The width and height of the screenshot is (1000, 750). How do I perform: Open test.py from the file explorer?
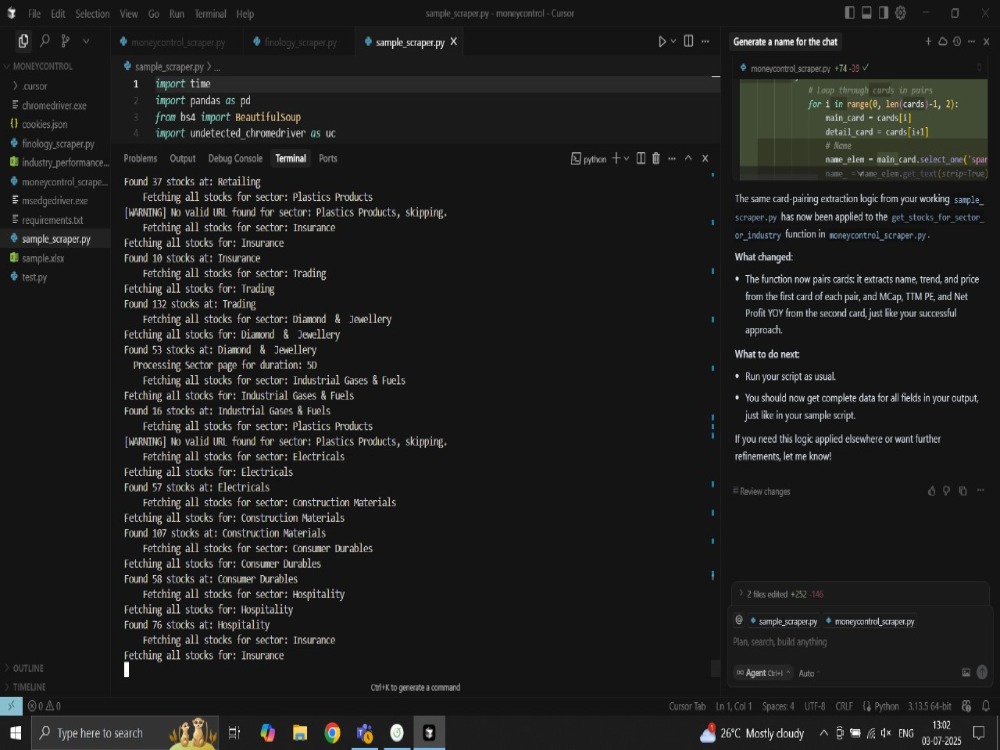click(34, 277)
